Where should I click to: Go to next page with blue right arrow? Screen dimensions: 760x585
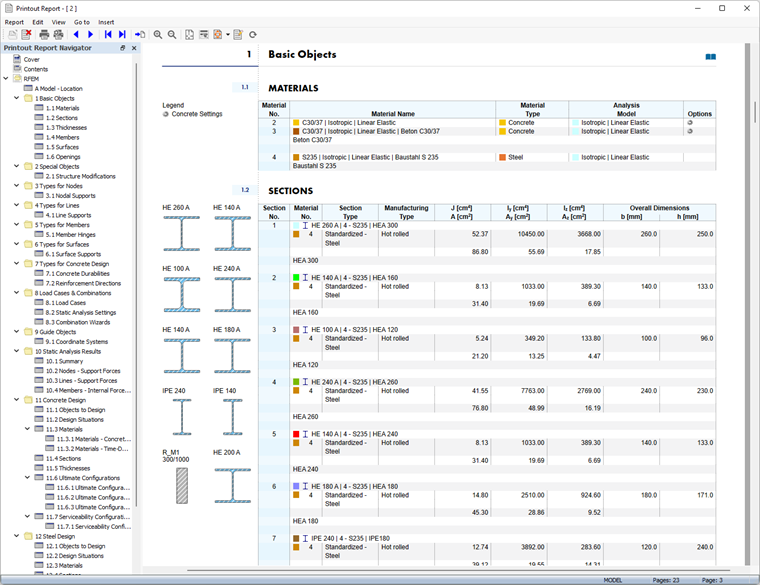(91, 34)
